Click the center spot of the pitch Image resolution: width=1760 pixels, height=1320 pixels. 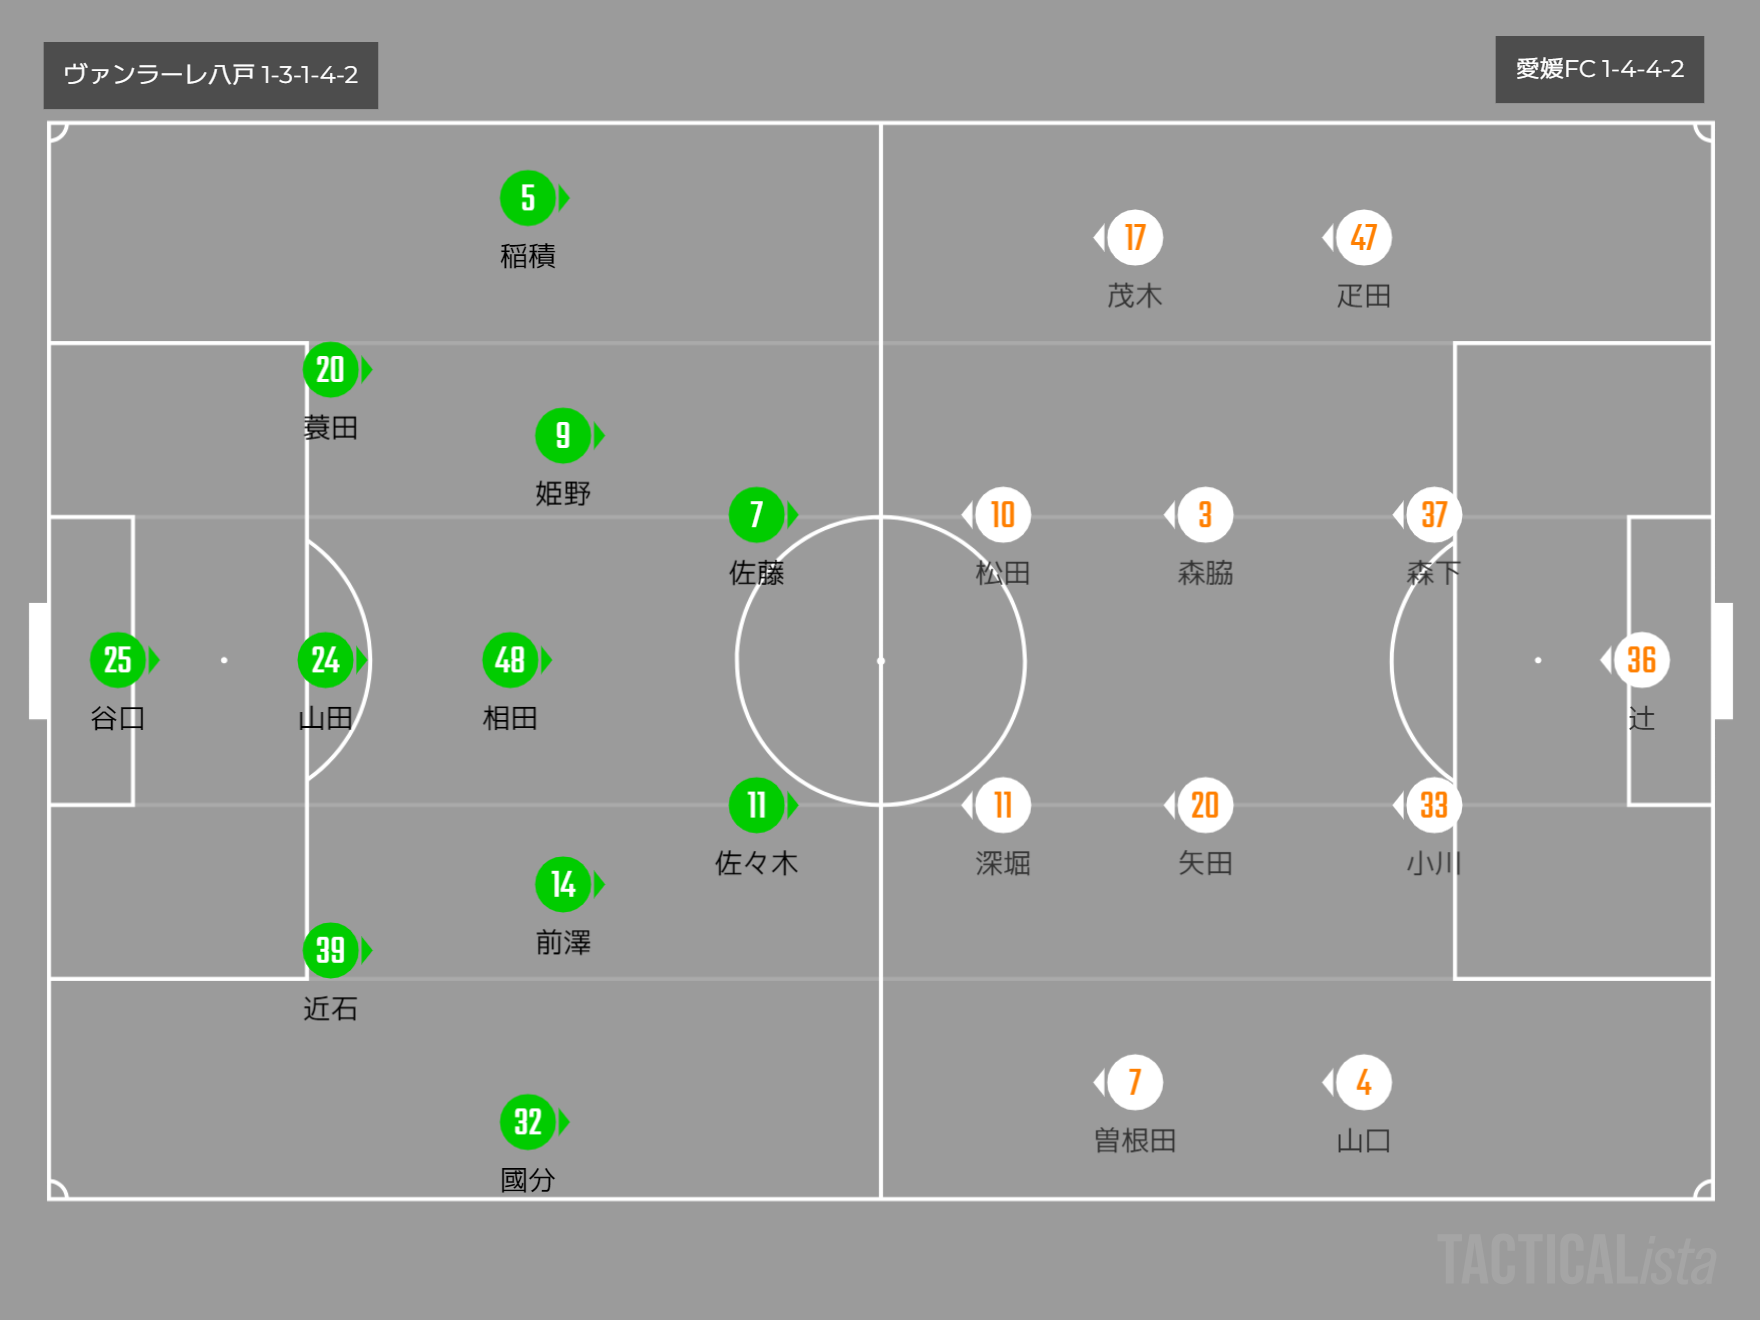point(881,661)
